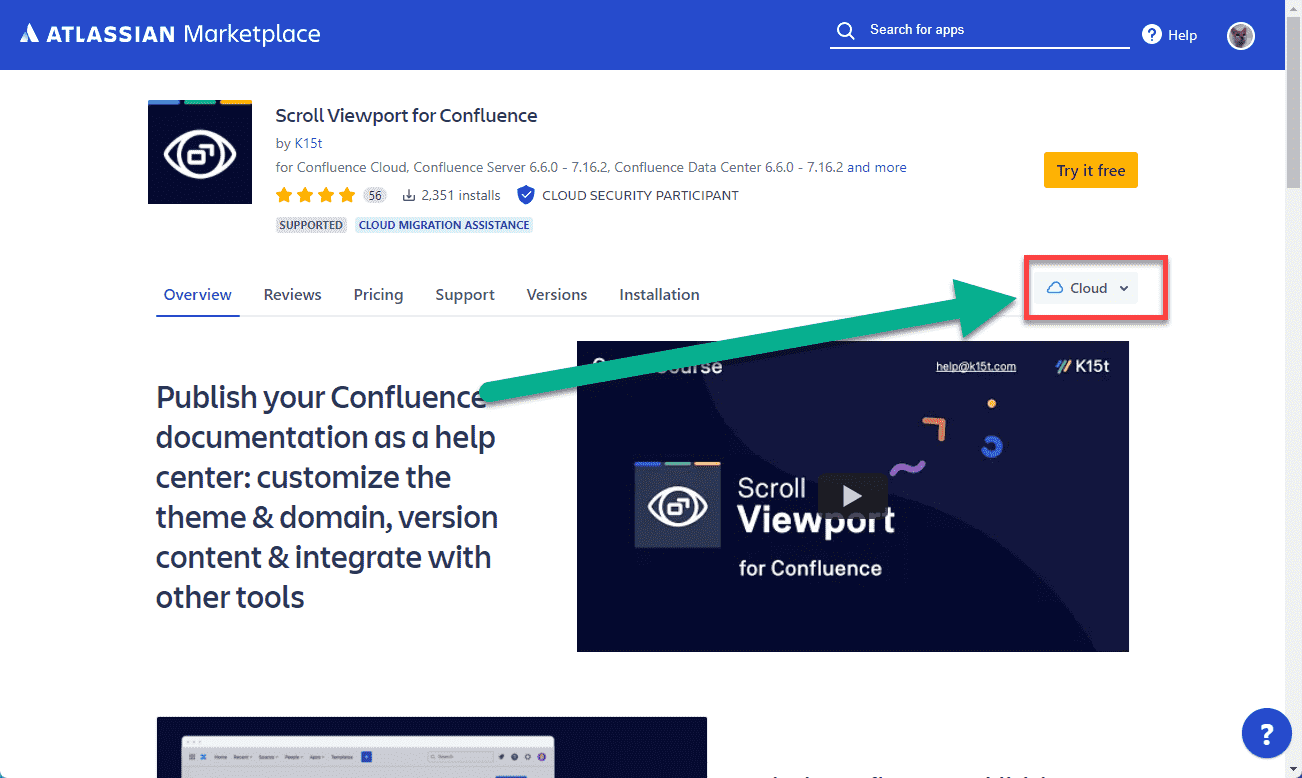The width and height of the screenshot is (1302, 778).
Task: Open the user profile avatar
Action: 1241,35
